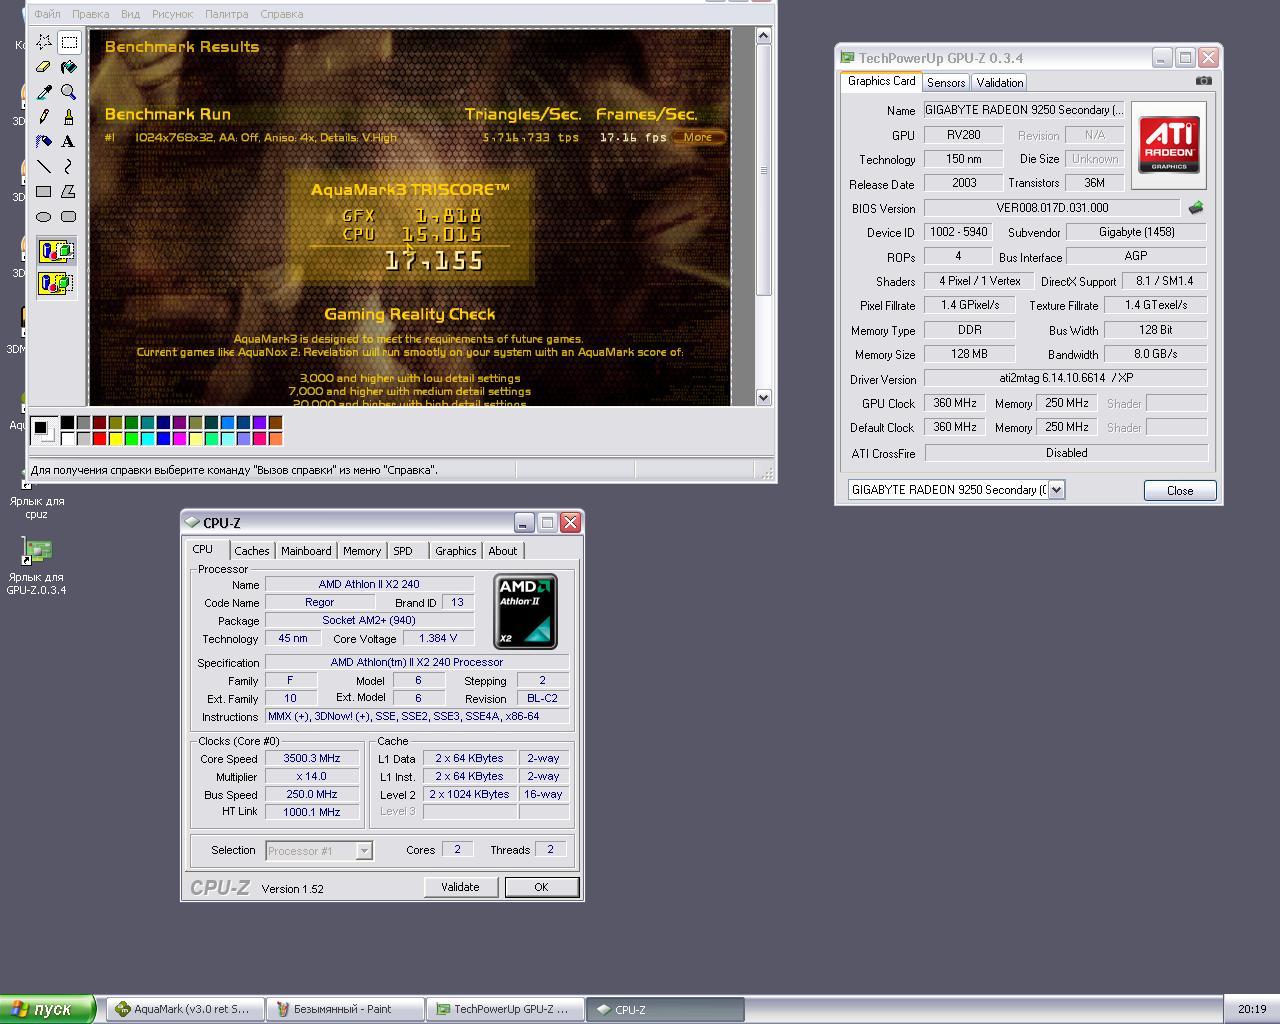Open the Файл menu in Paint
The height and width of the screenshot is (1024, 1280).
click(x=47, y=14)
